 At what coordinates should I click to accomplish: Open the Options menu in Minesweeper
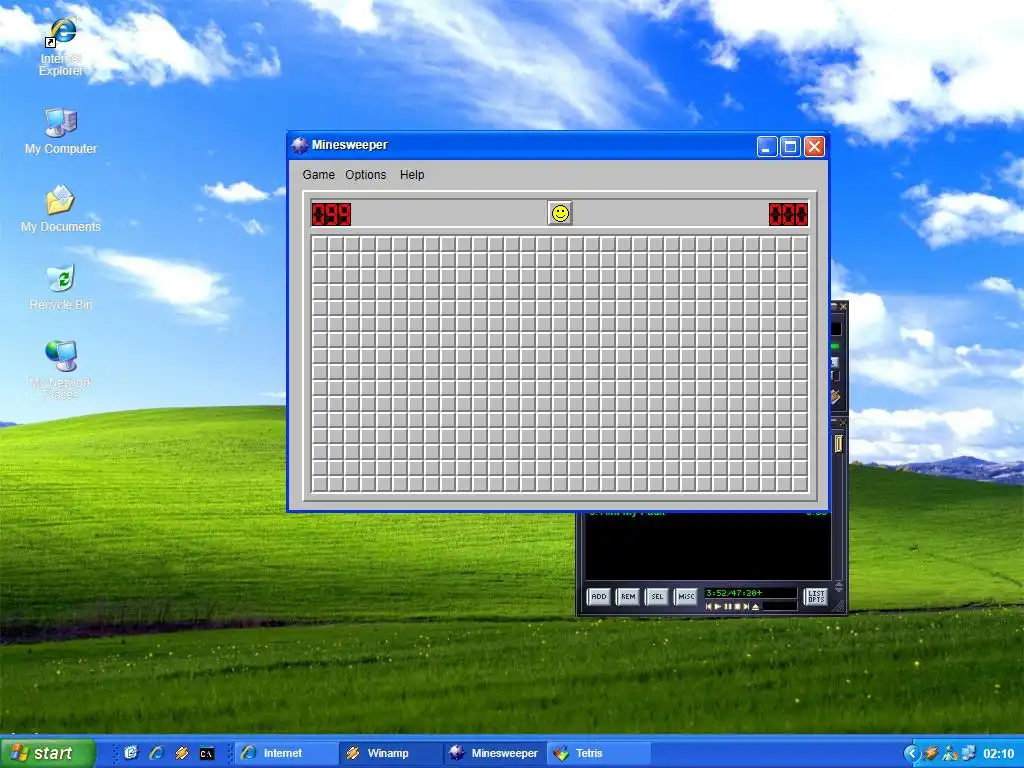(366, 174)
